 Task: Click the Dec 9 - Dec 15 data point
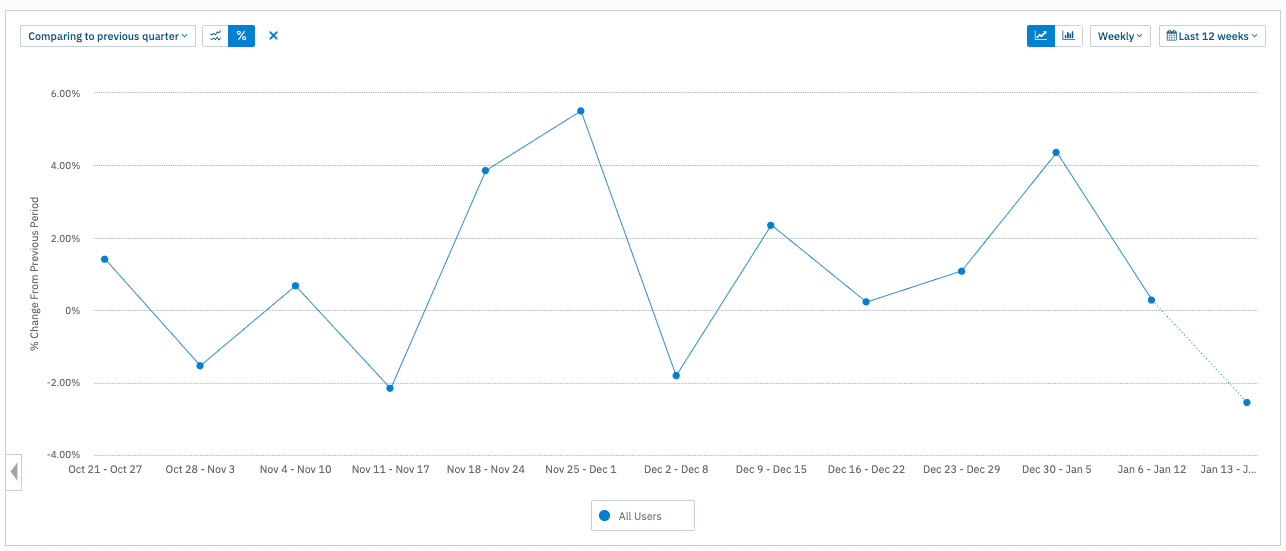pyautogui.click(x=771, y=225)
